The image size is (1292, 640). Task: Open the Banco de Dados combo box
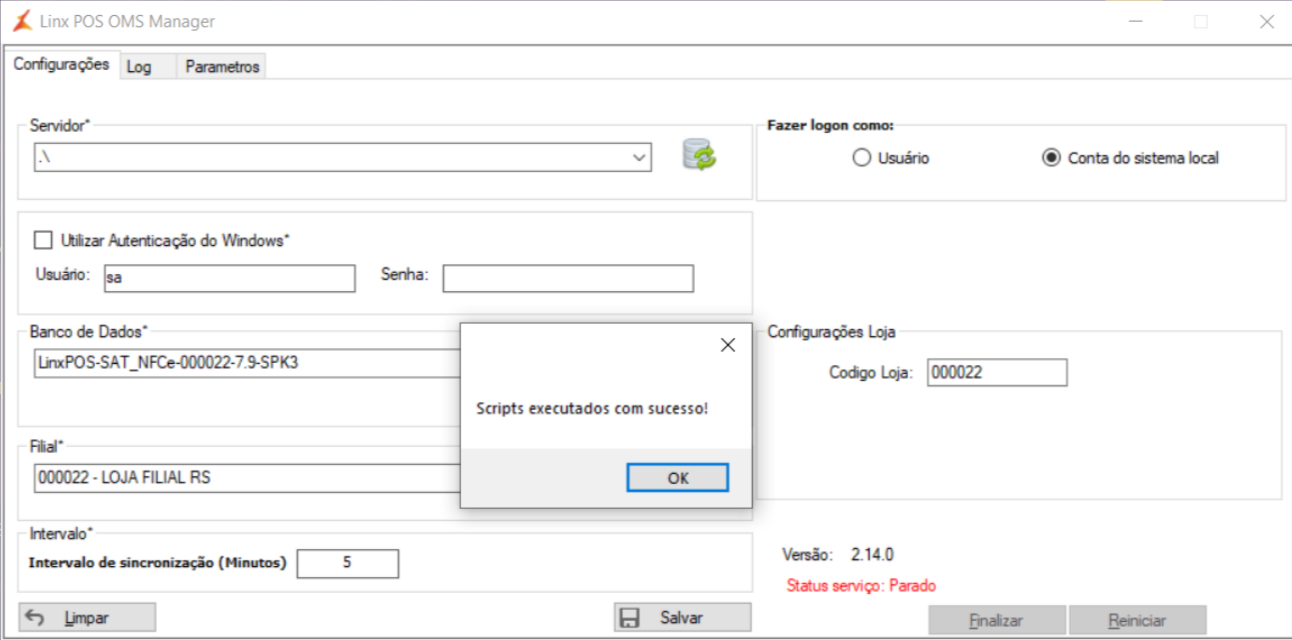(x=247, y=363)
